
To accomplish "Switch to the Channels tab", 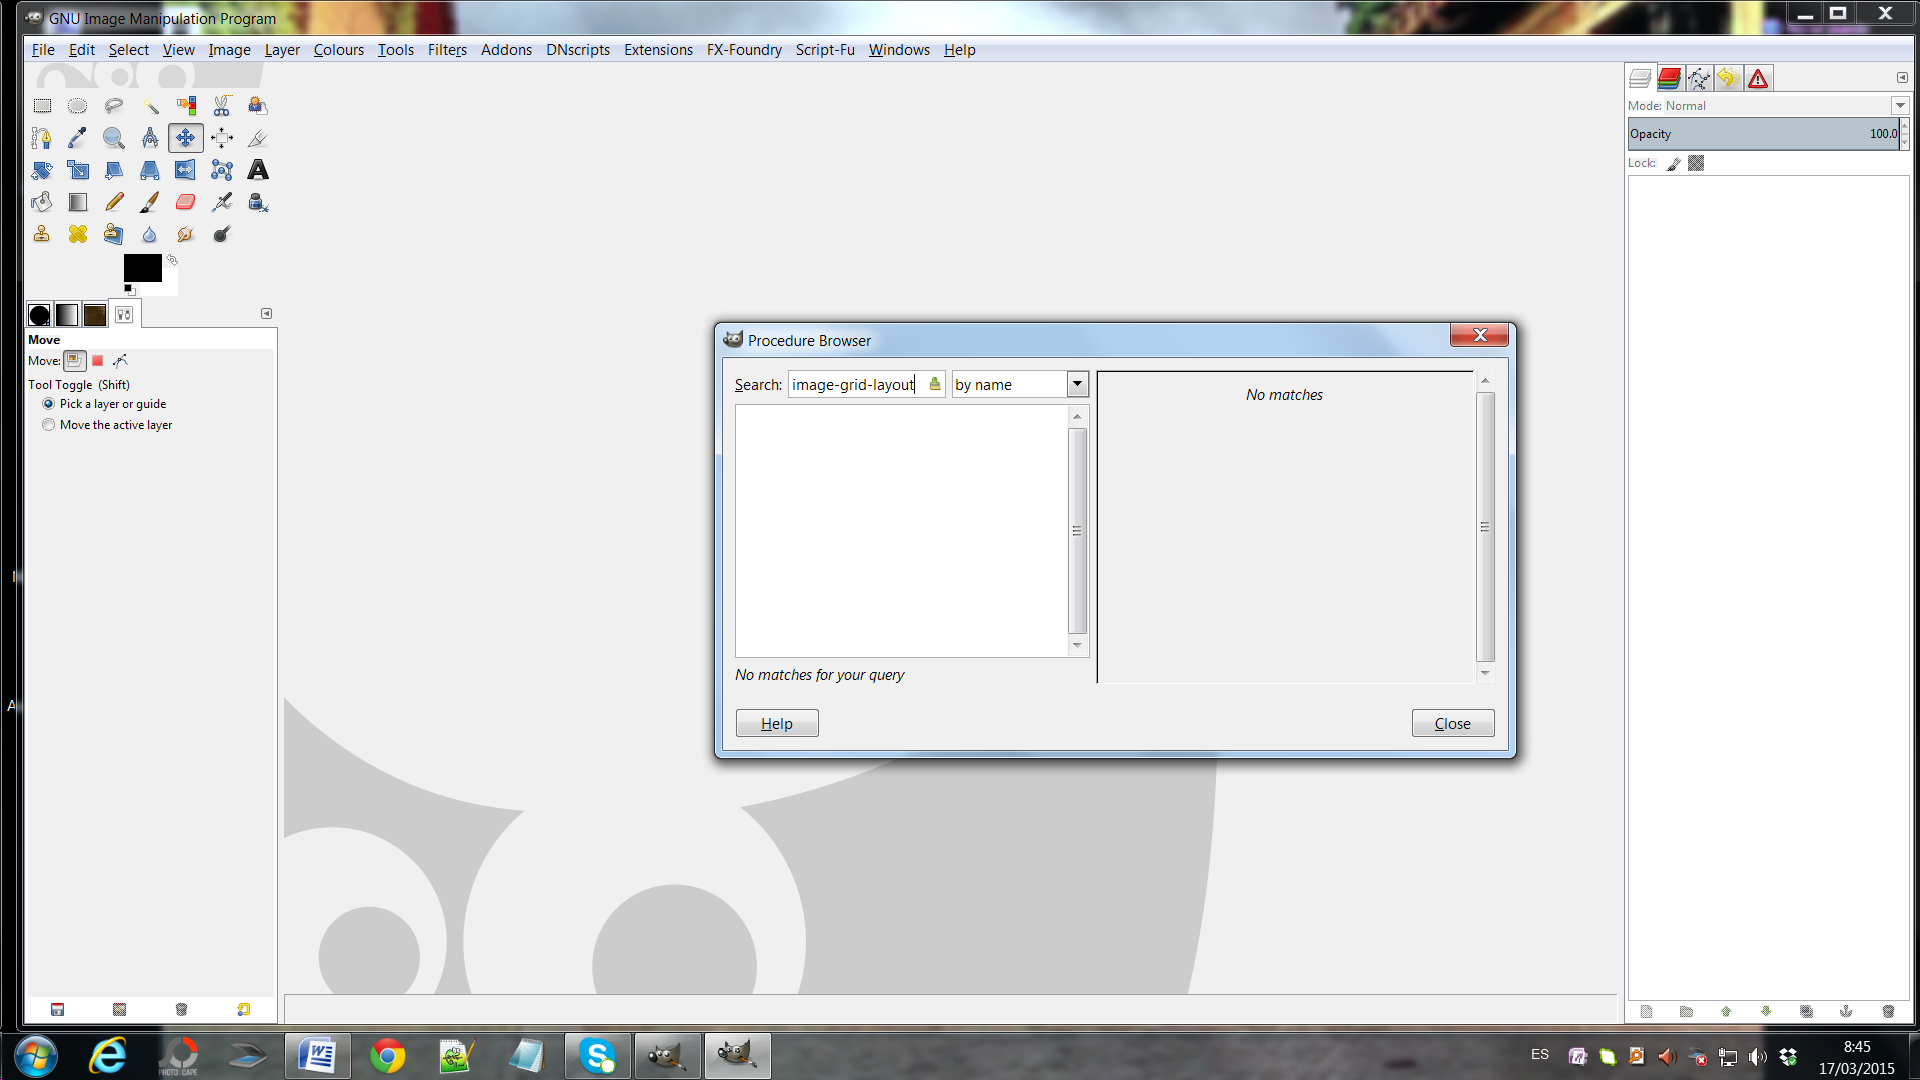I will point(1669,78).
